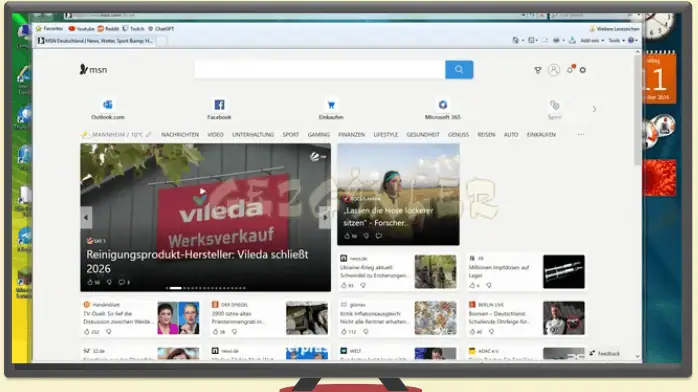Open the NACHRICHTEN category
The width and height of the screenshot is (698, 392).
(180, 134)
